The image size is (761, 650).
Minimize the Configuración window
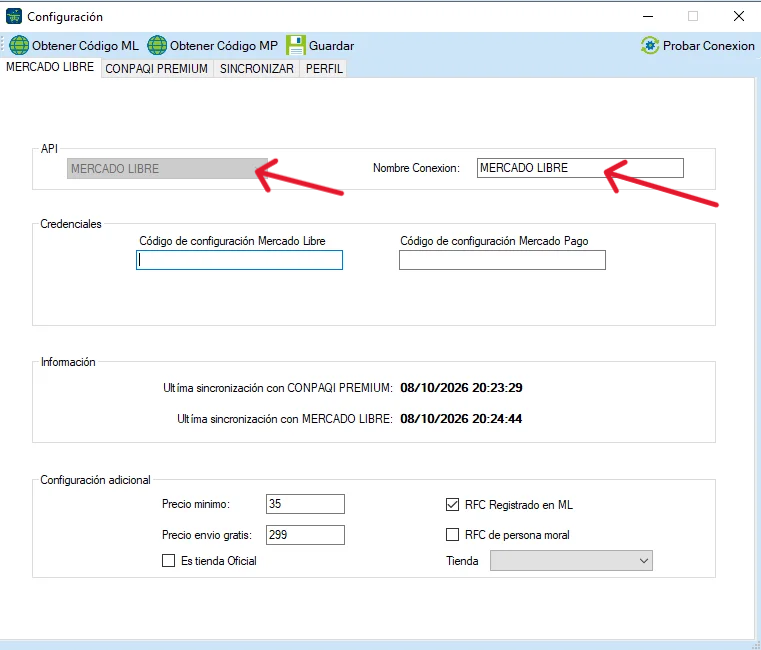coord(648,17)
